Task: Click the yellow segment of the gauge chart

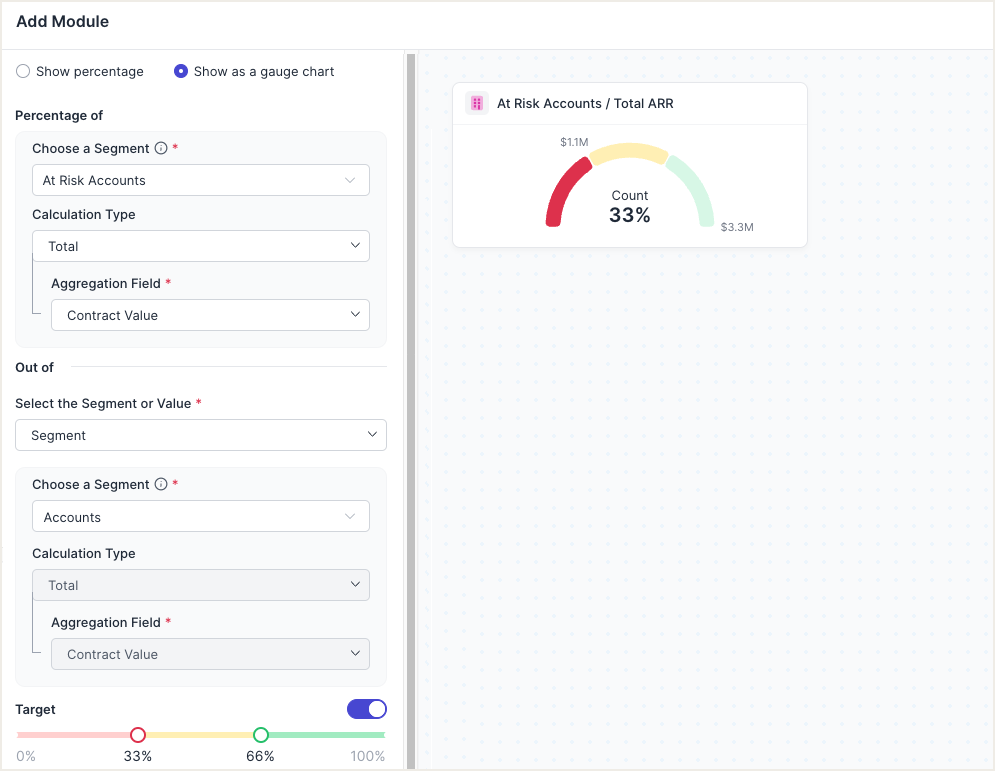Action: click(x=629, y=153)
